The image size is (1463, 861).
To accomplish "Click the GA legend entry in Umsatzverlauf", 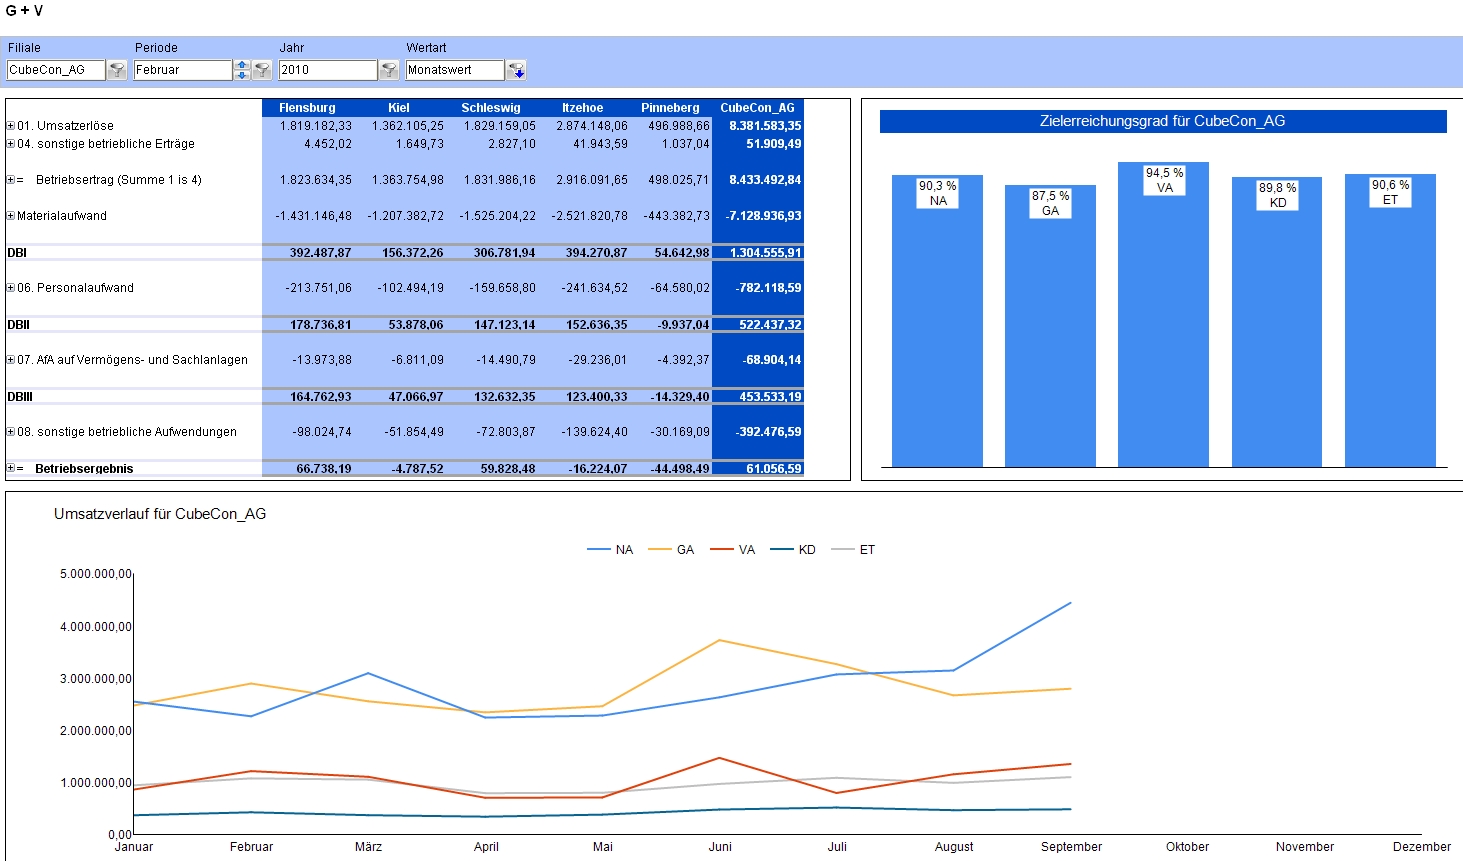I will 672,550.
